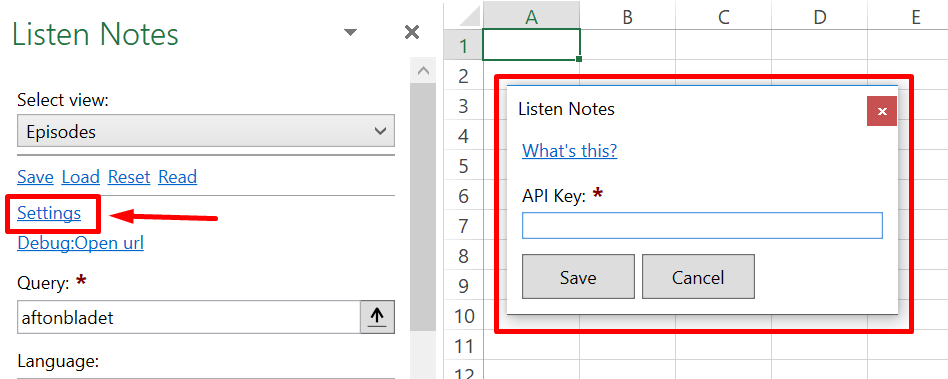Click the Load link
The height and width of the screenshot is (379, 948).
[x=80, y=177]
